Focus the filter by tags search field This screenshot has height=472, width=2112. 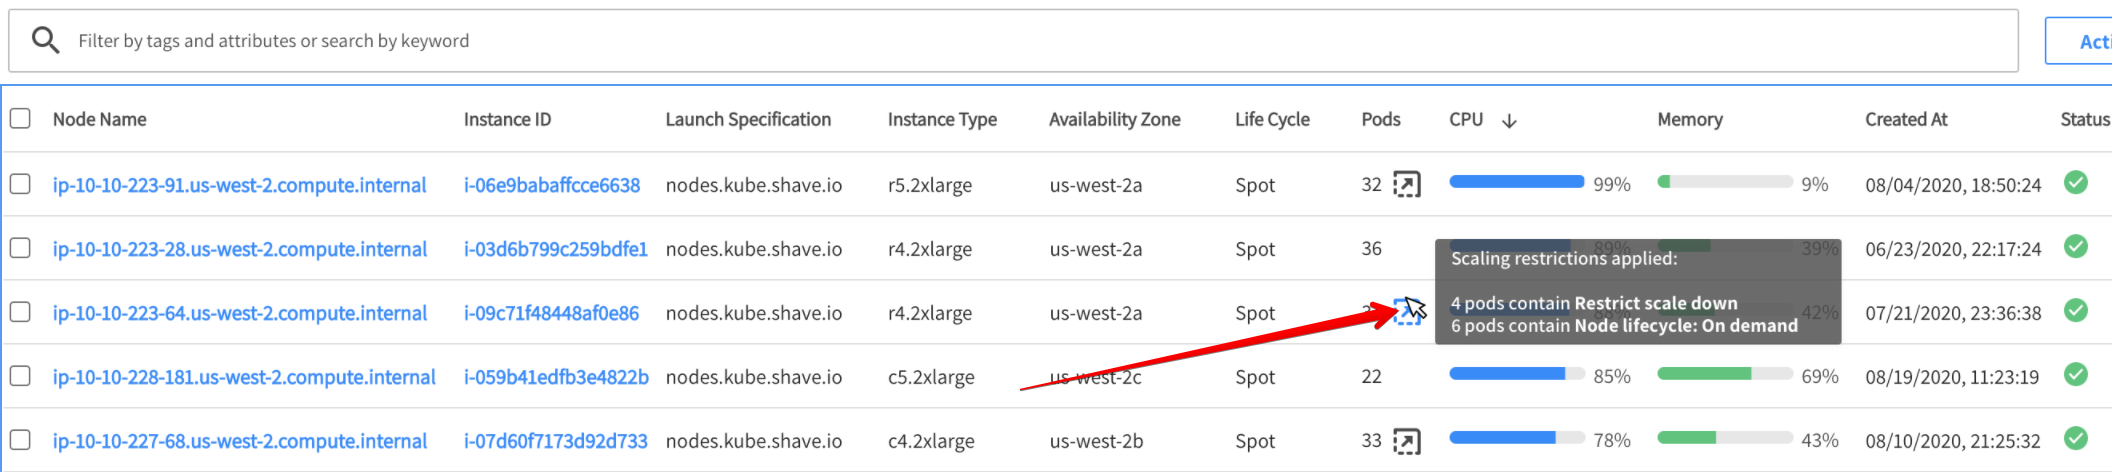1000,41
